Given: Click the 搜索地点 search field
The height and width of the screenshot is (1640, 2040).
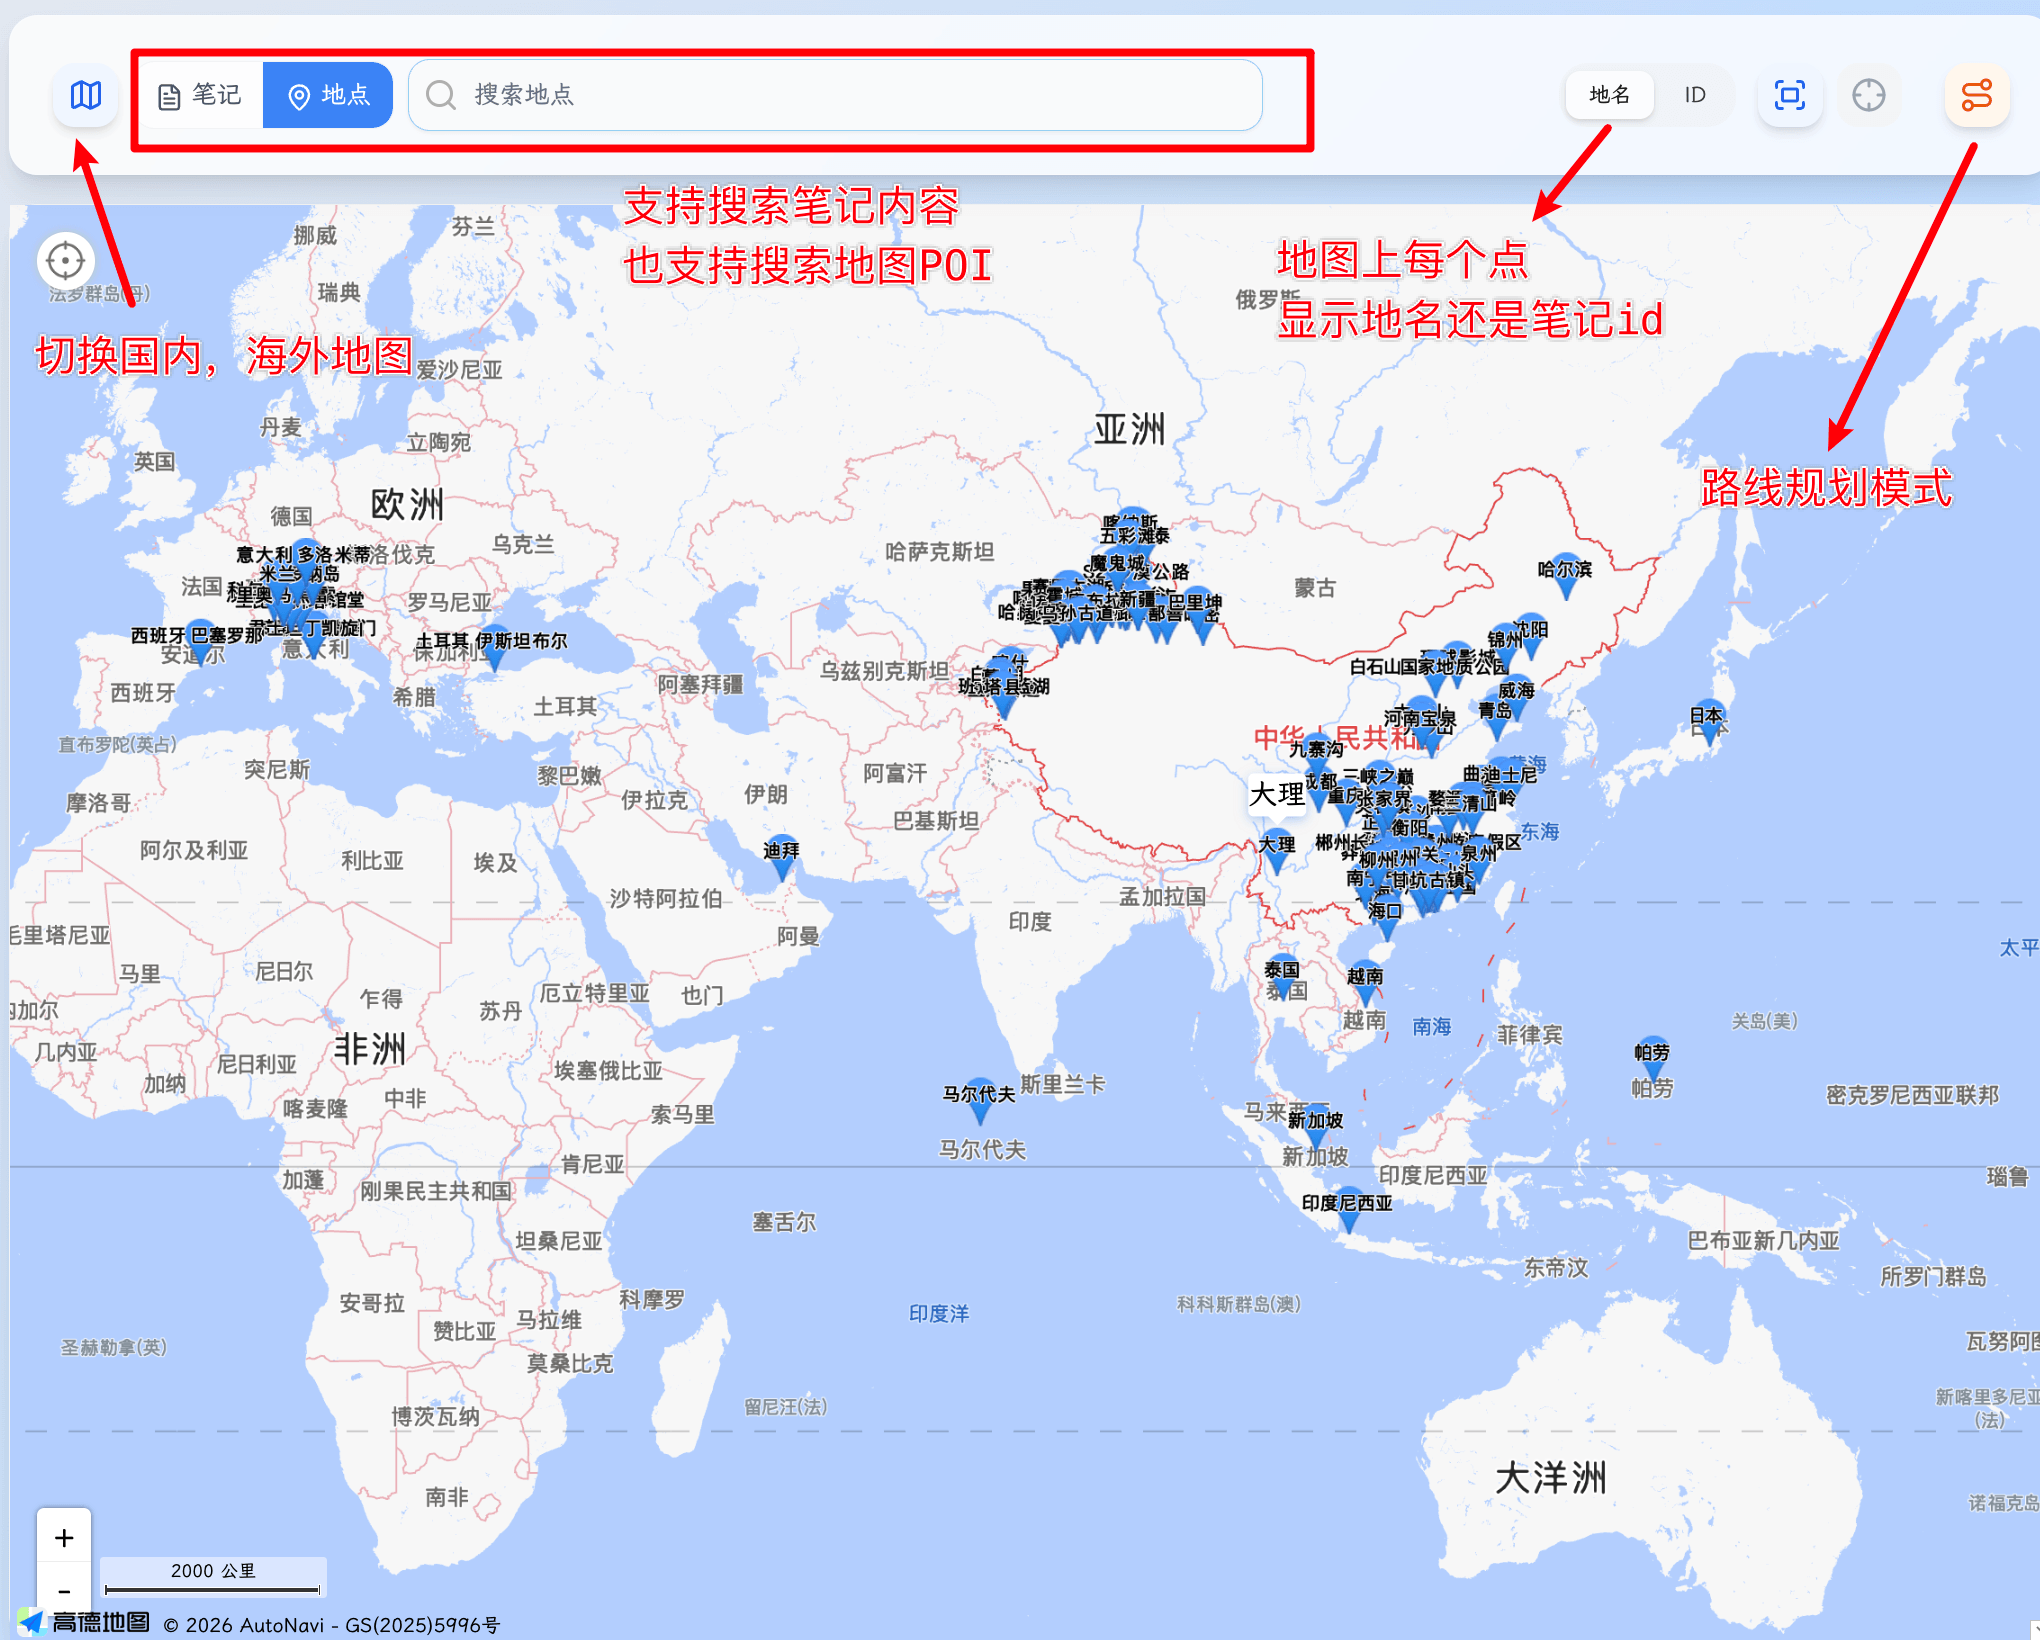Looking at the screenshot, I should [835, 95].
